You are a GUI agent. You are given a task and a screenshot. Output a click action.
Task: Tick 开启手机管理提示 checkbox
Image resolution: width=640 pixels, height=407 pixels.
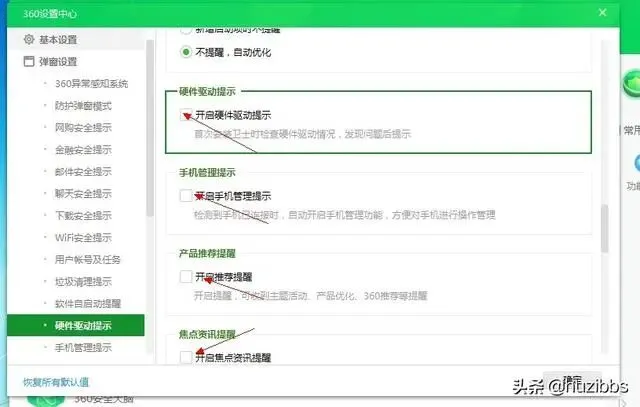[x=186, y=196]
